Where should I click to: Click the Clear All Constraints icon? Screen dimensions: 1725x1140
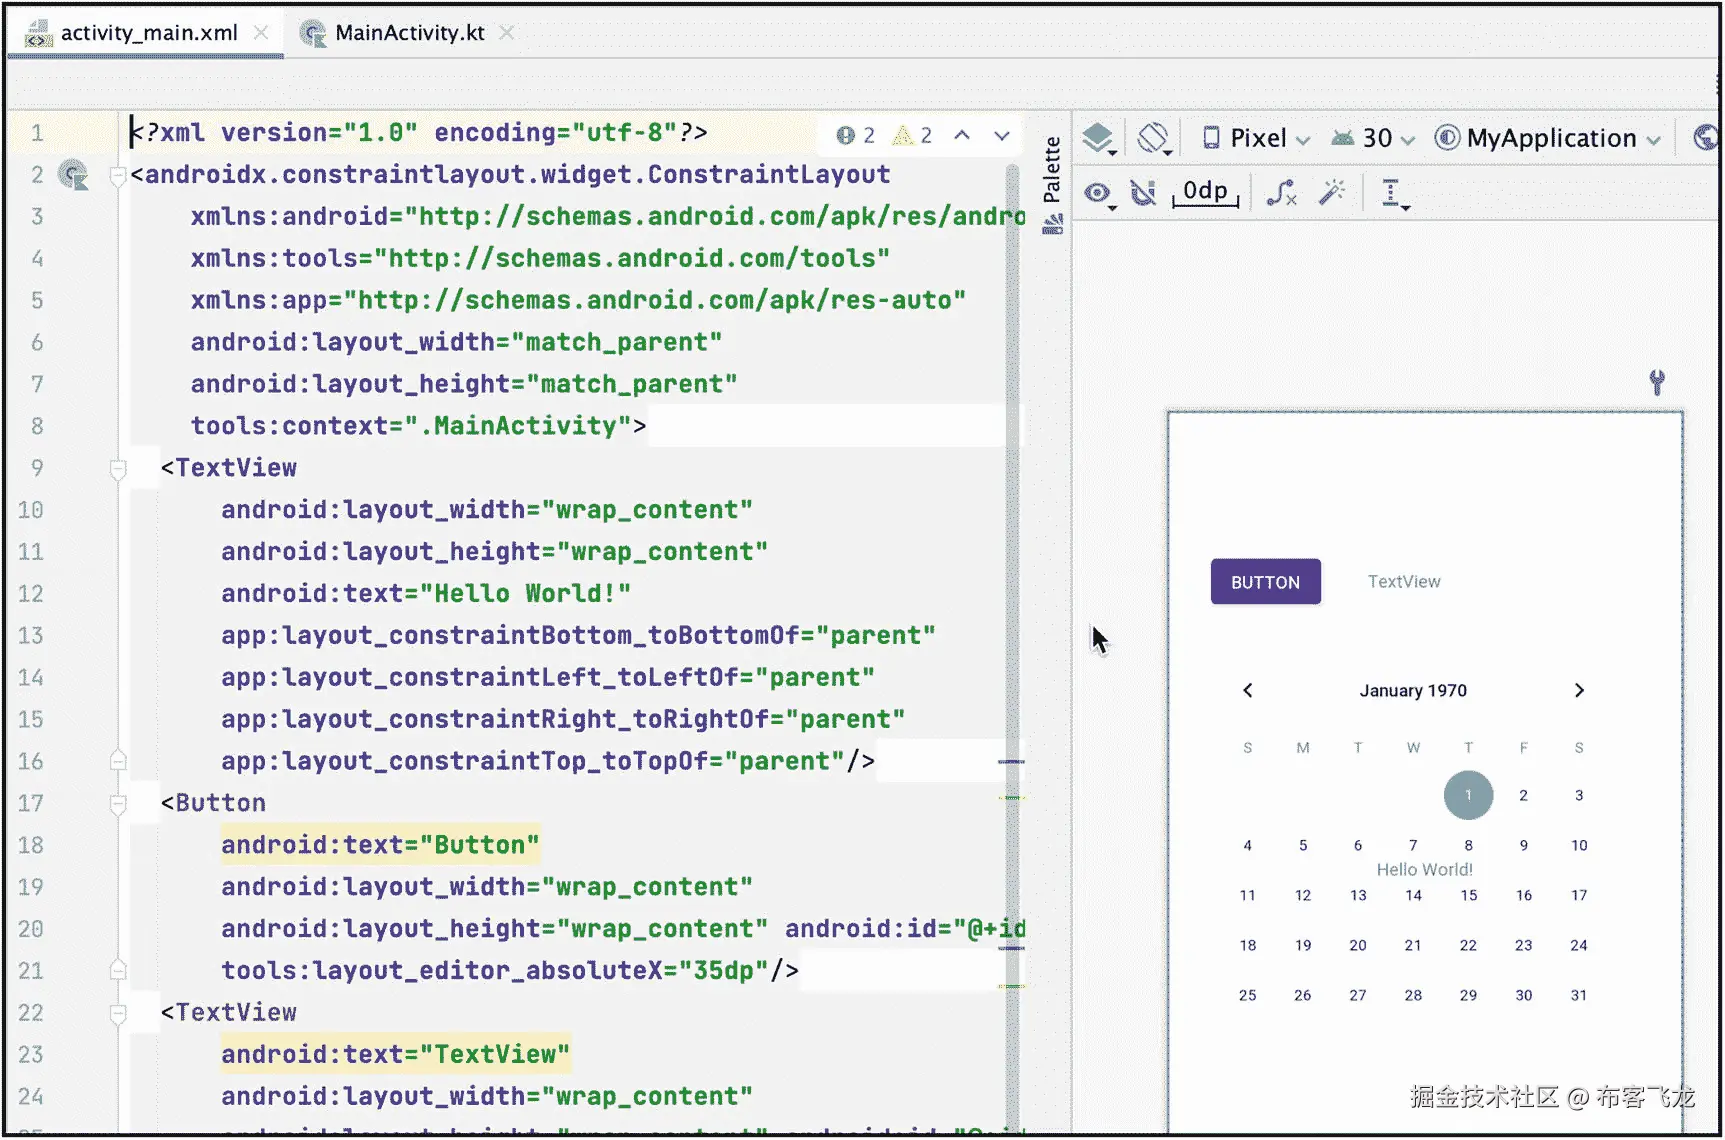[x=1281, y=193]
